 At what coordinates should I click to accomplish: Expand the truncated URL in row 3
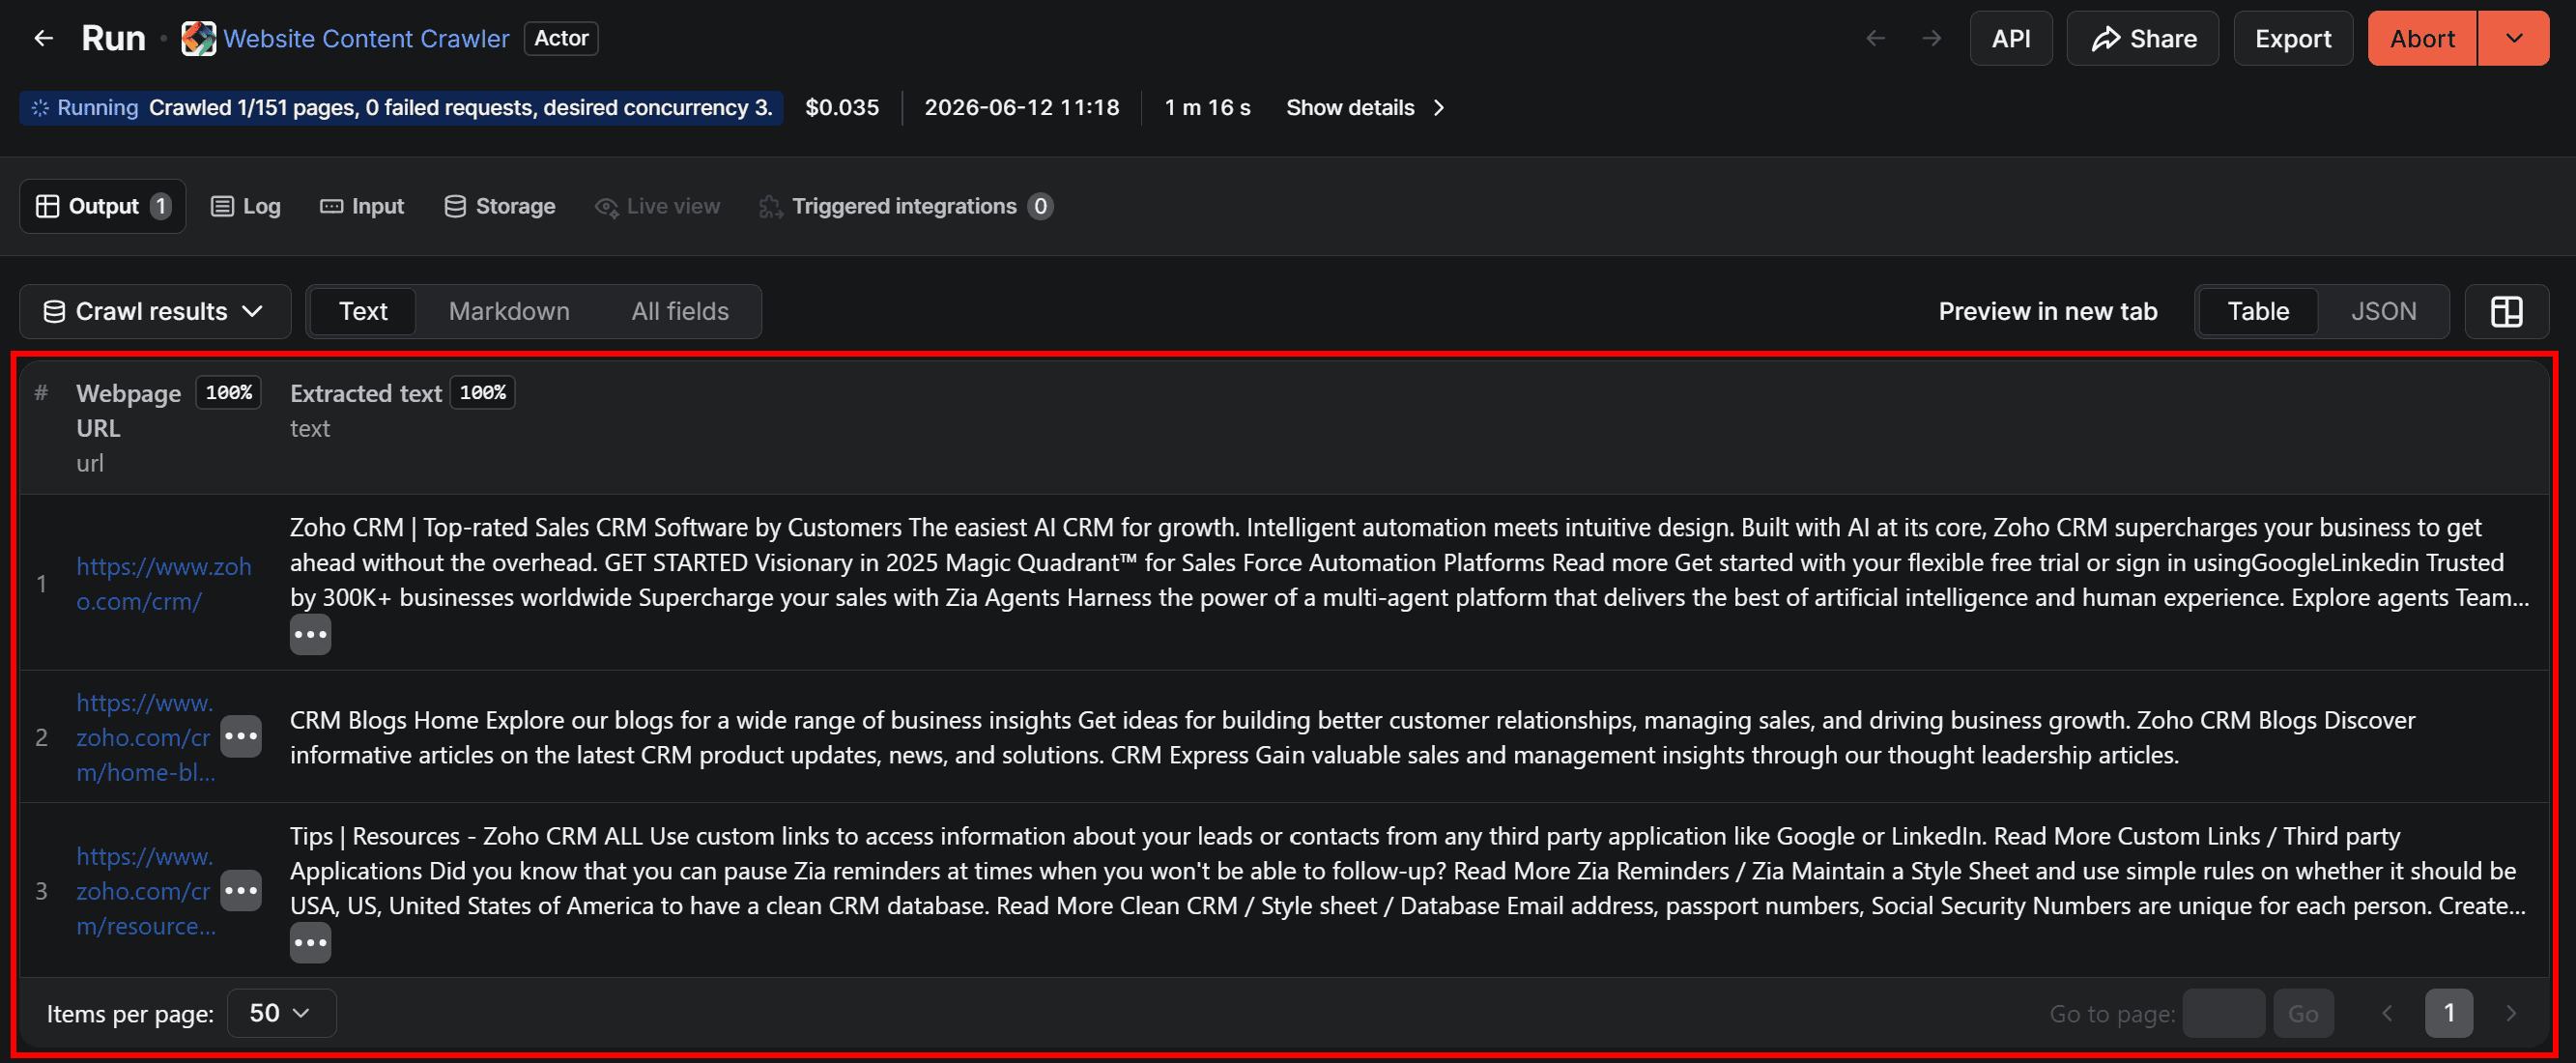pyautogui.click(x=241, y=890)
